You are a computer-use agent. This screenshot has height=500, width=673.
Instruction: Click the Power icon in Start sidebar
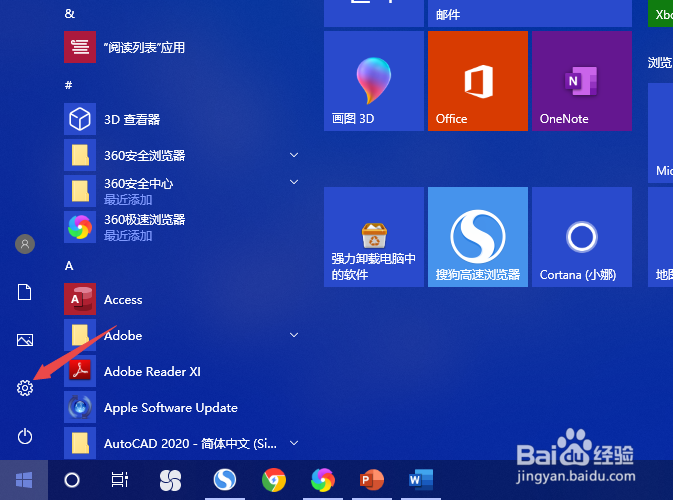[x=25, y=436]
